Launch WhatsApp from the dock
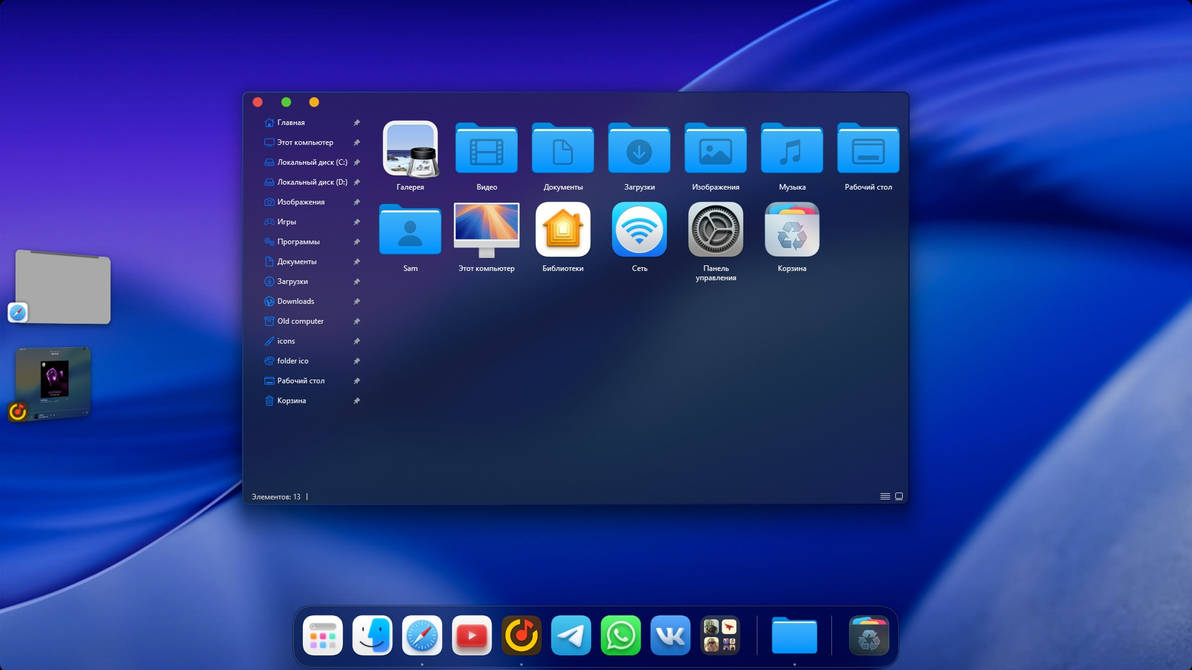 coord(620,636)
